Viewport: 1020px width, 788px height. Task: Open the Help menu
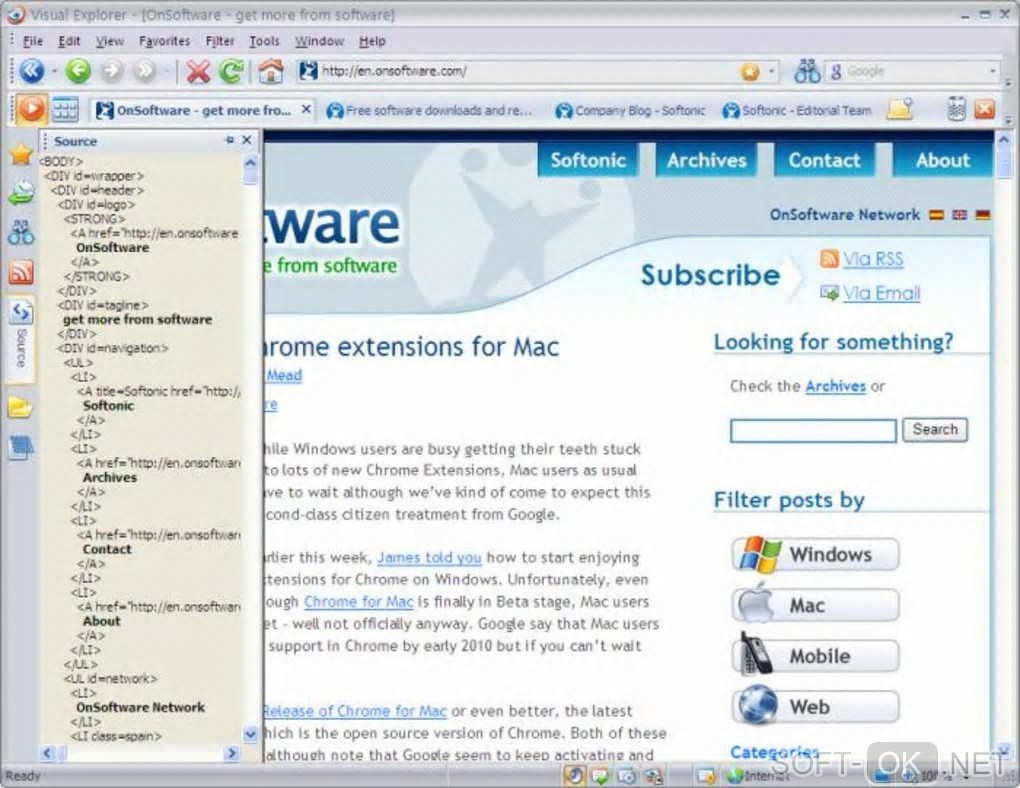point(372,41)
